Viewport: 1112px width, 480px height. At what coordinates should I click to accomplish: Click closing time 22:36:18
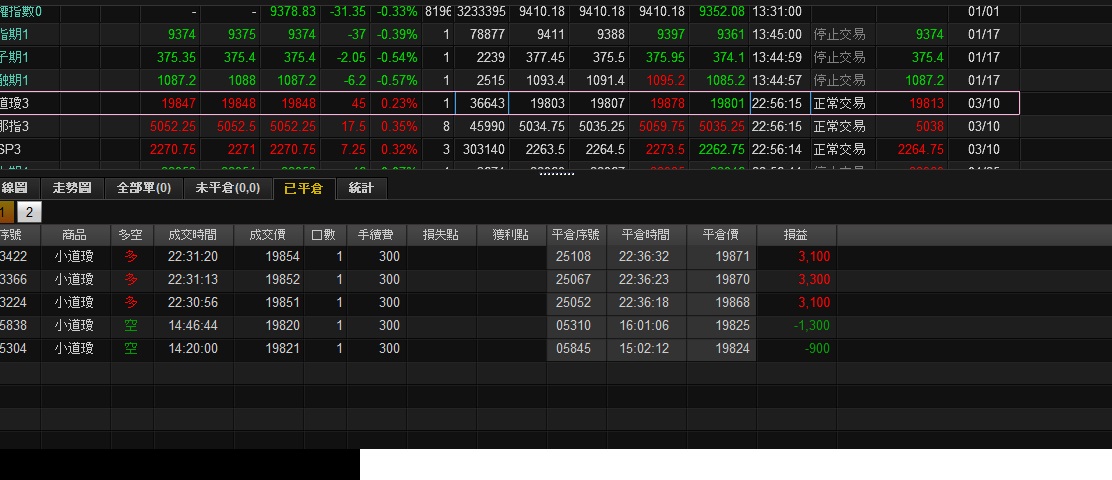pyautogui.click(x=645, y=303)
